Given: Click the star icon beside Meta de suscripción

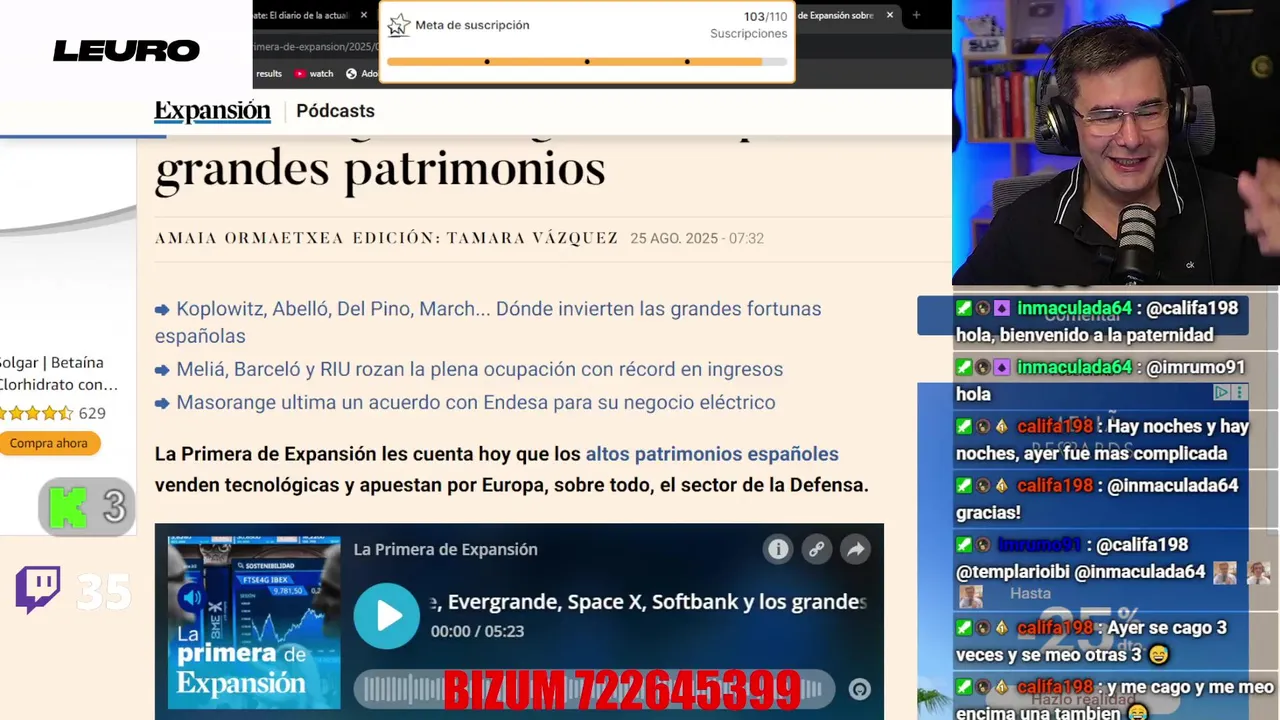Looking at the screenshot, I should pos(399,25).
